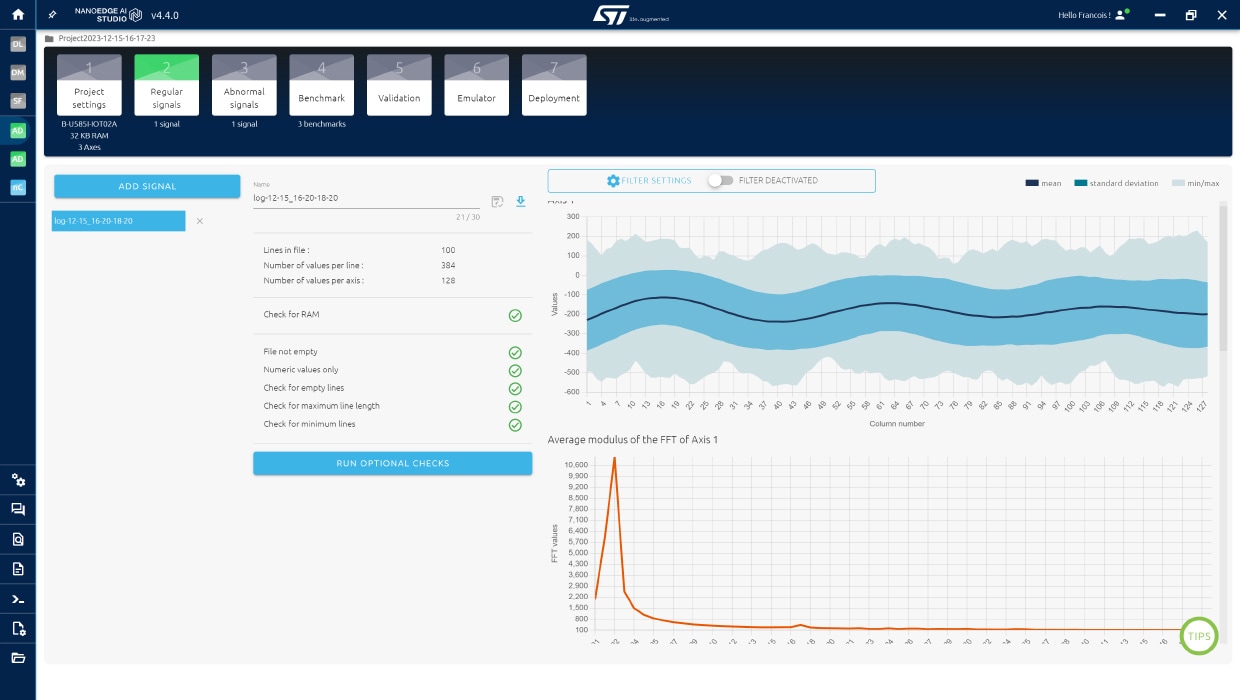This screenshot has width=1240, height=700.
Task: Remove signal log-12-15_16-20-18-20 with the X
Action: coord(199,221)
